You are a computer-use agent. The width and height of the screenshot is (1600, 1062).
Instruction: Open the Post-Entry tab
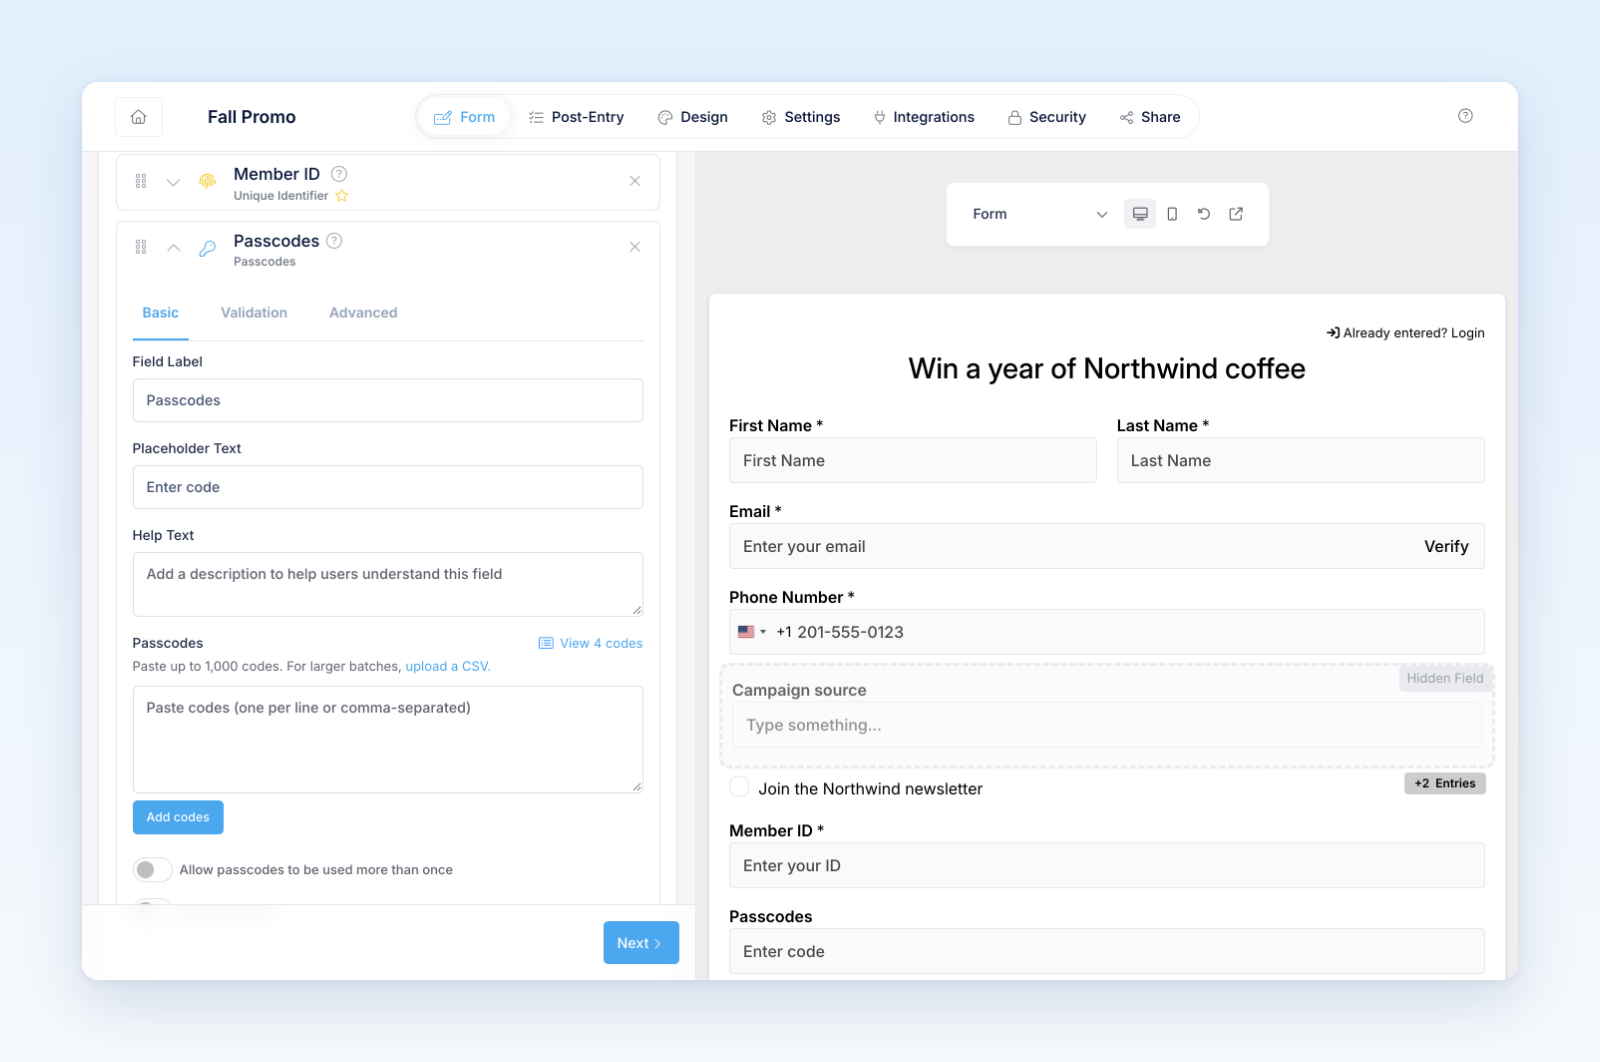576,117
